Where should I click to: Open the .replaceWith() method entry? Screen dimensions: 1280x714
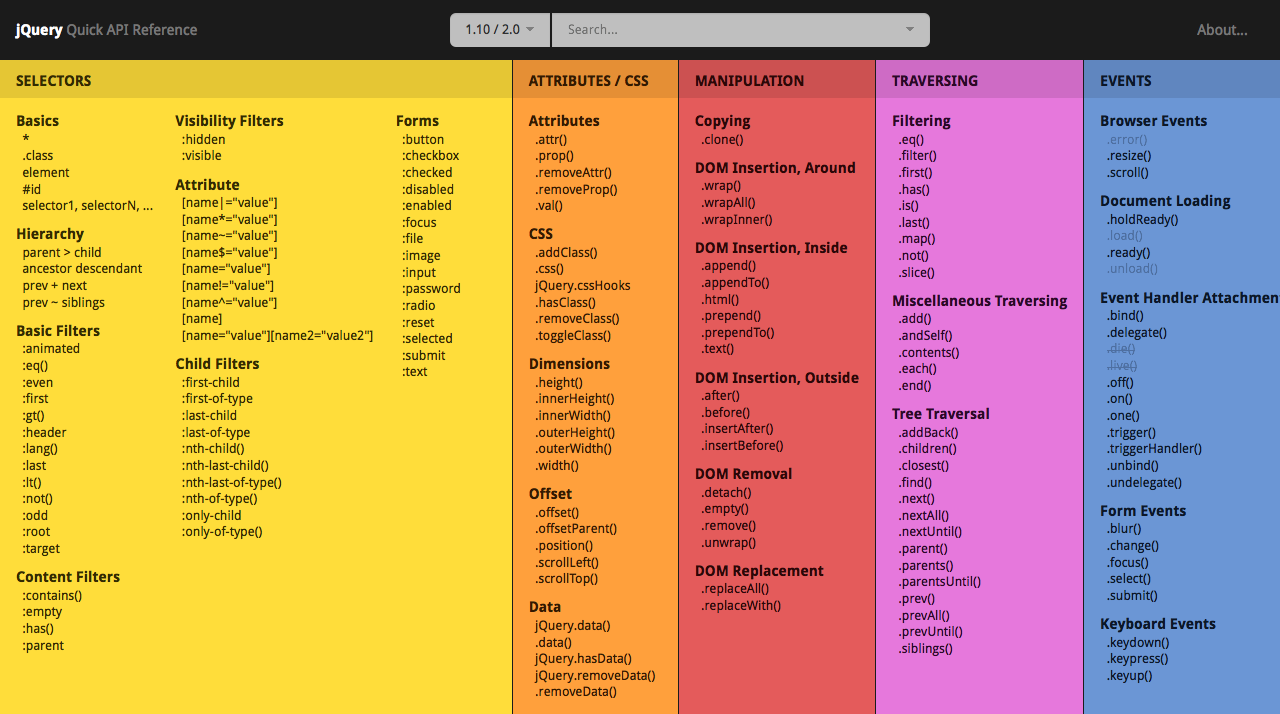pos(741,606)
